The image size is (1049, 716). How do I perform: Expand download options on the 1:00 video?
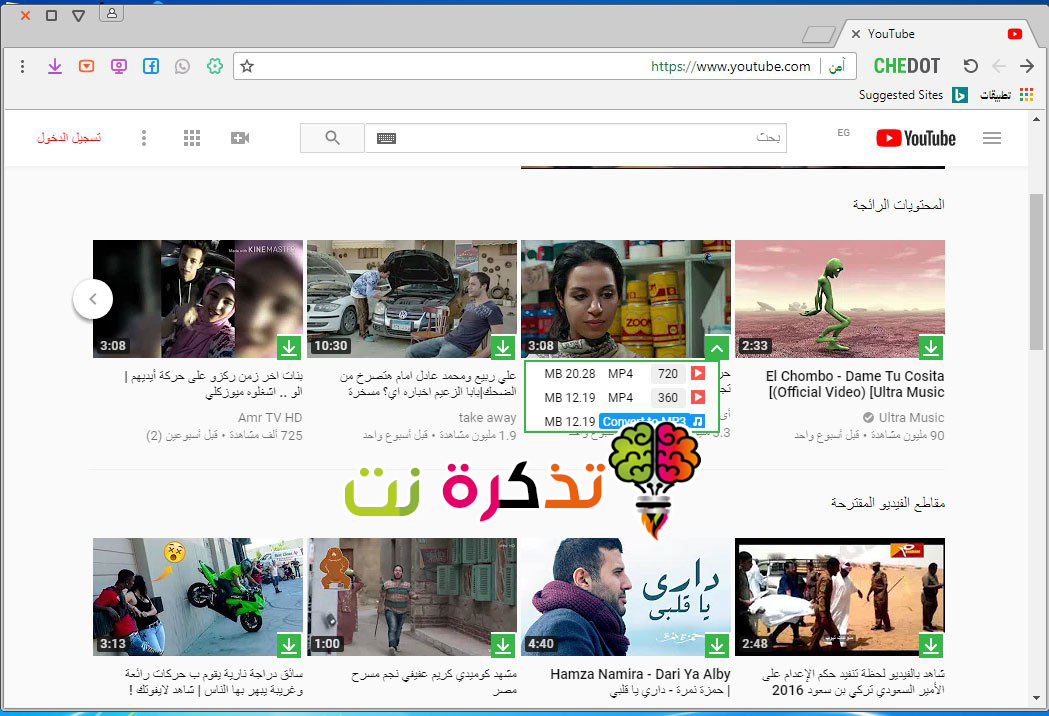(x=502, y=645)
